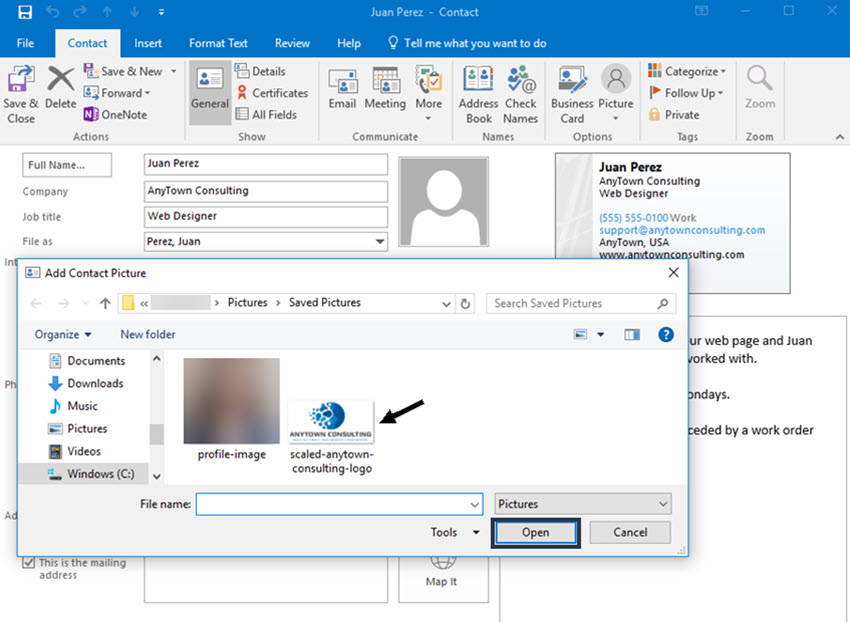Open the Save & New dropdown arrow

point(173,71)
